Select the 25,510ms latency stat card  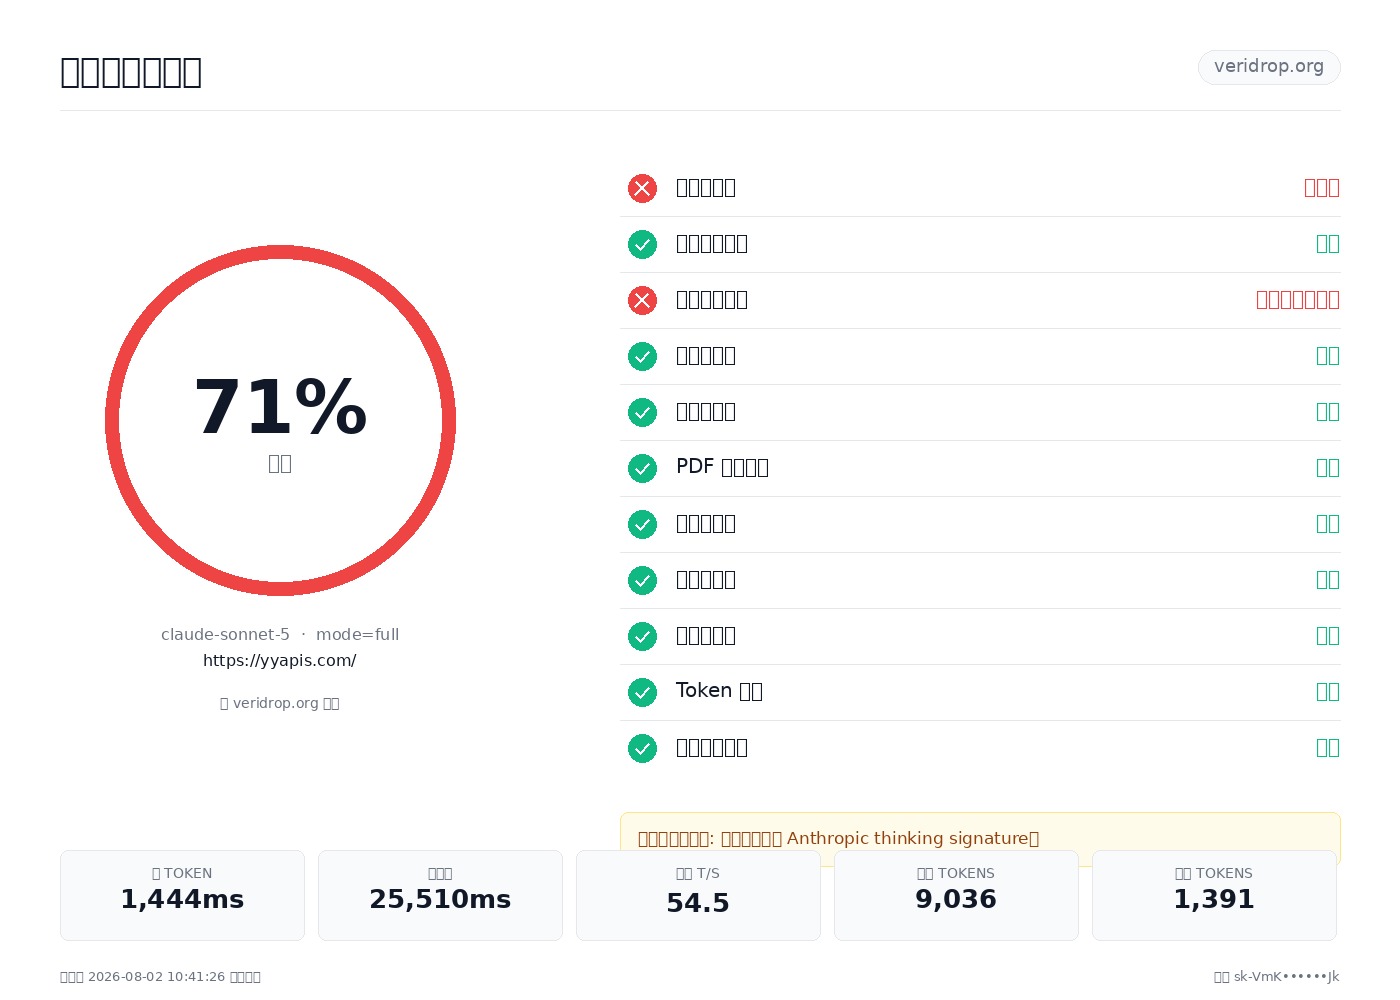[440, 895]
